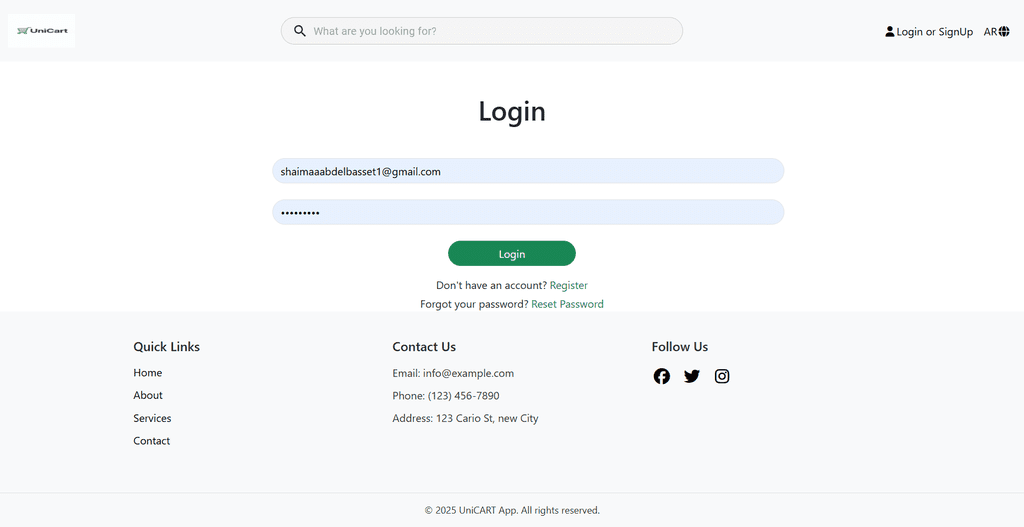Open the Twitter page icon
Viewport: 1024px width, 527px height.
point(692,376)
